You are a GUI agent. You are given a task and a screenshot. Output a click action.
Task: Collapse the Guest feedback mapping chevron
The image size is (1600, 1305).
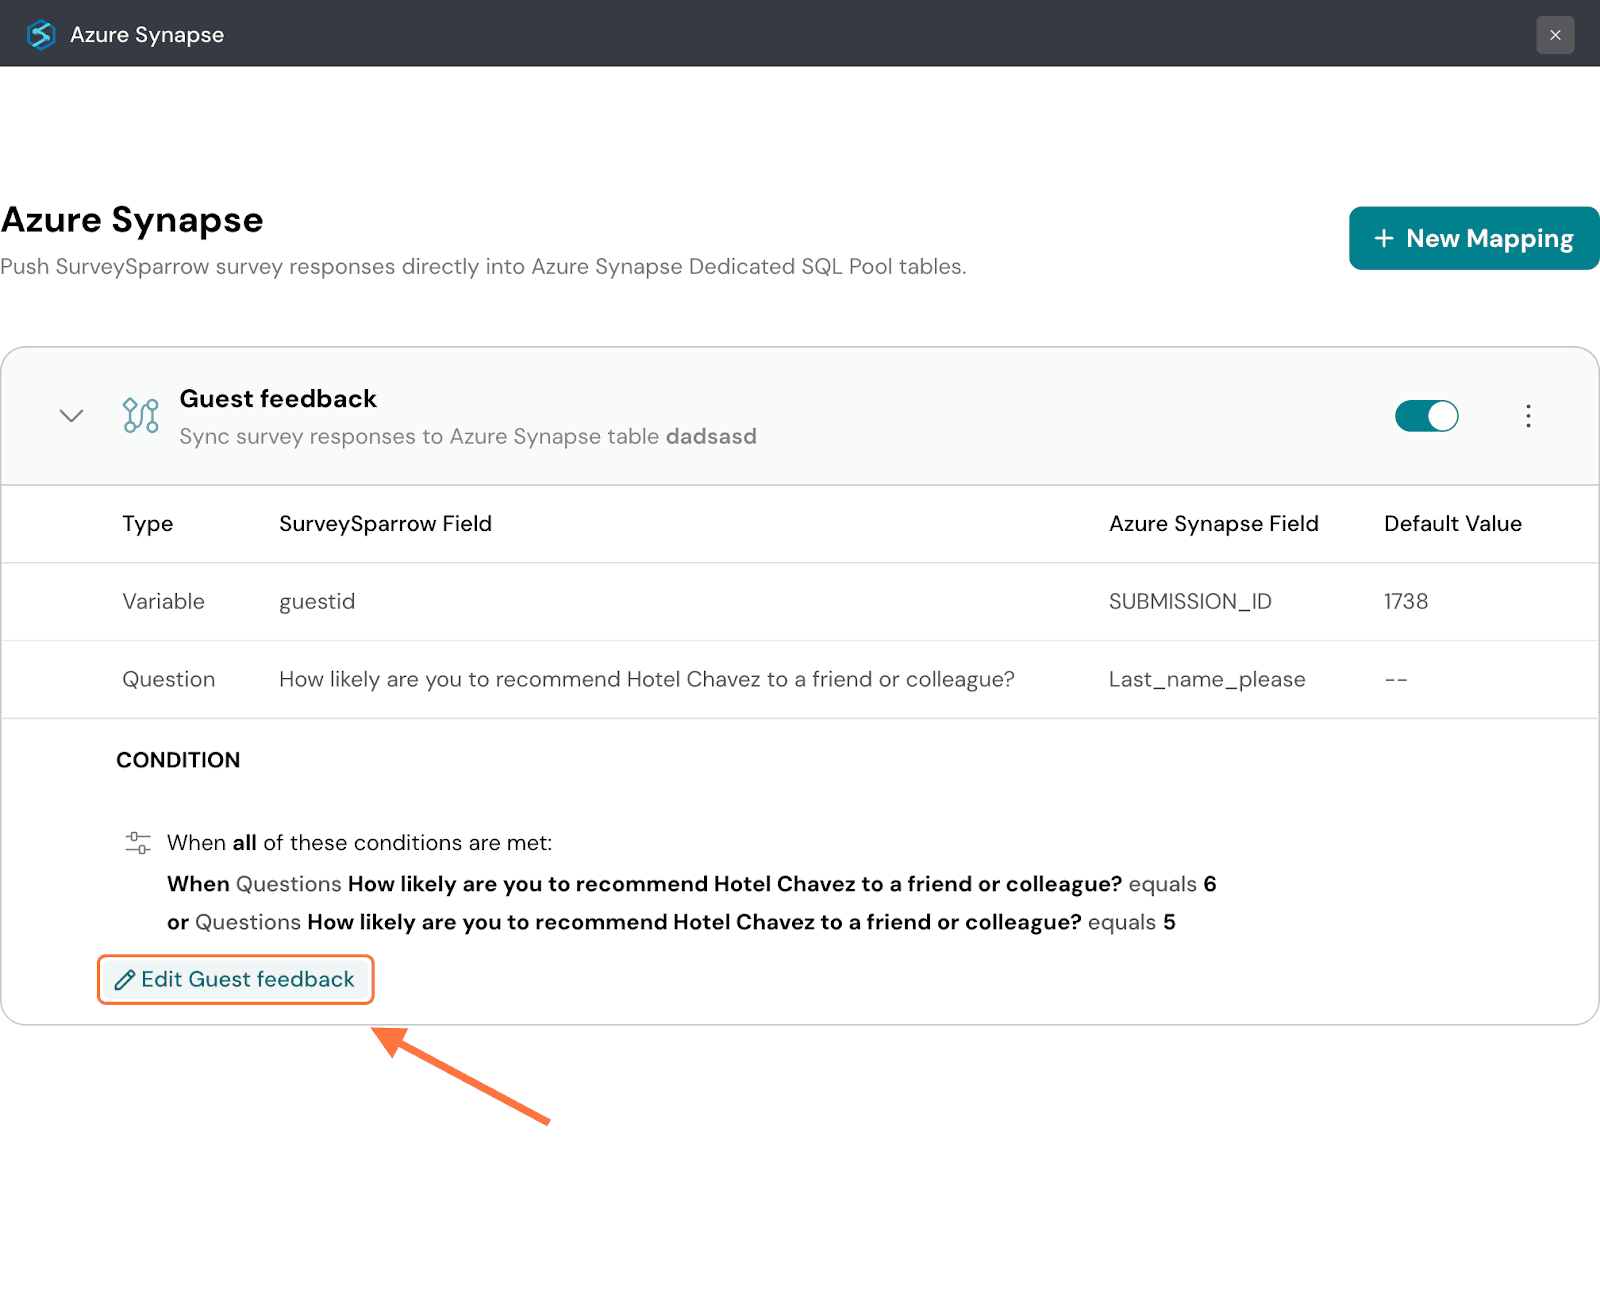point(71,416)
